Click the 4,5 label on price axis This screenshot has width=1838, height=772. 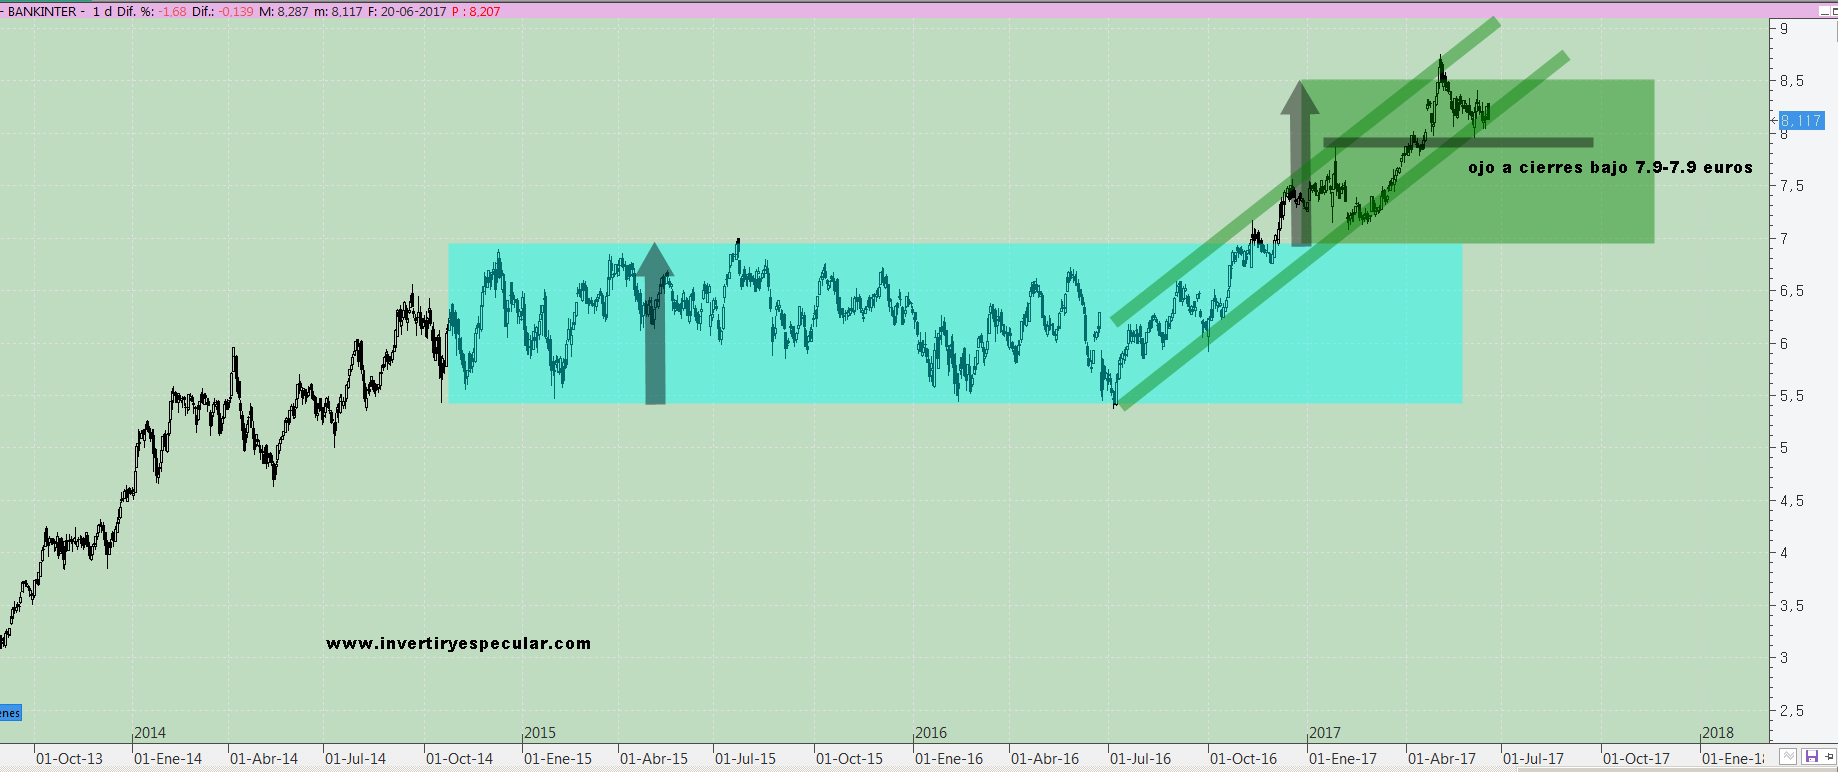pyautogui.click(x=1792, y=501)
